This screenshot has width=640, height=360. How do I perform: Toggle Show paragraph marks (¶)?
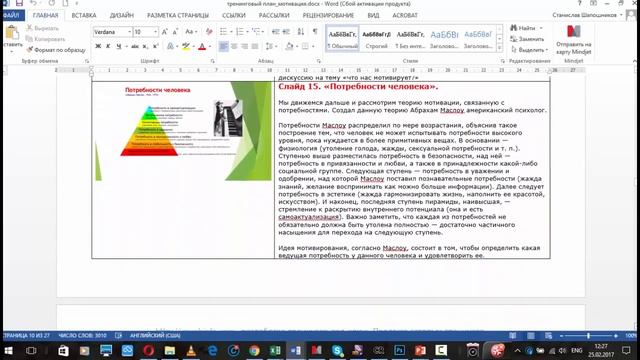(x=315, y=32)
